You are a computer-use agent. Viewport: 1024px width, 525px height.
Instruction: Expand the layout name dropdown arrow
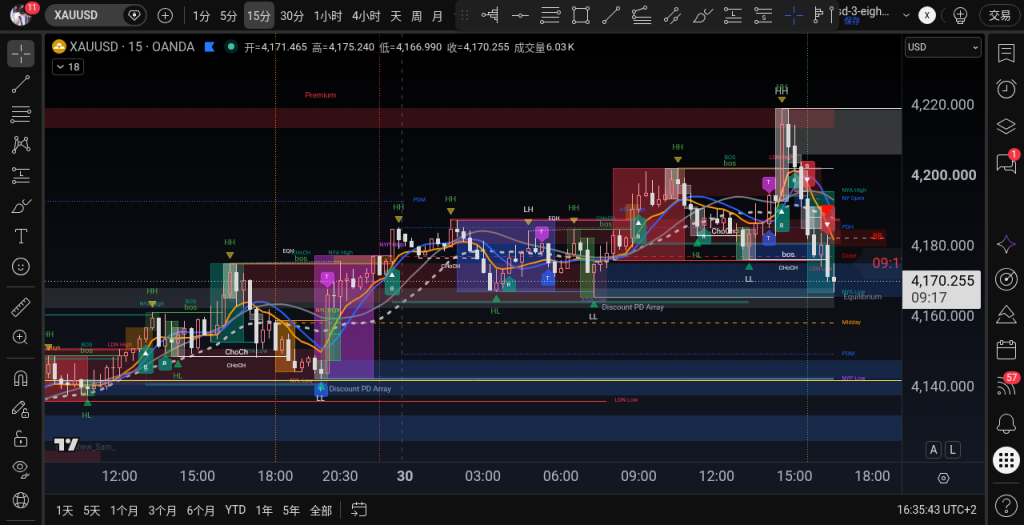pyautogui.click(x=906, y=15)
